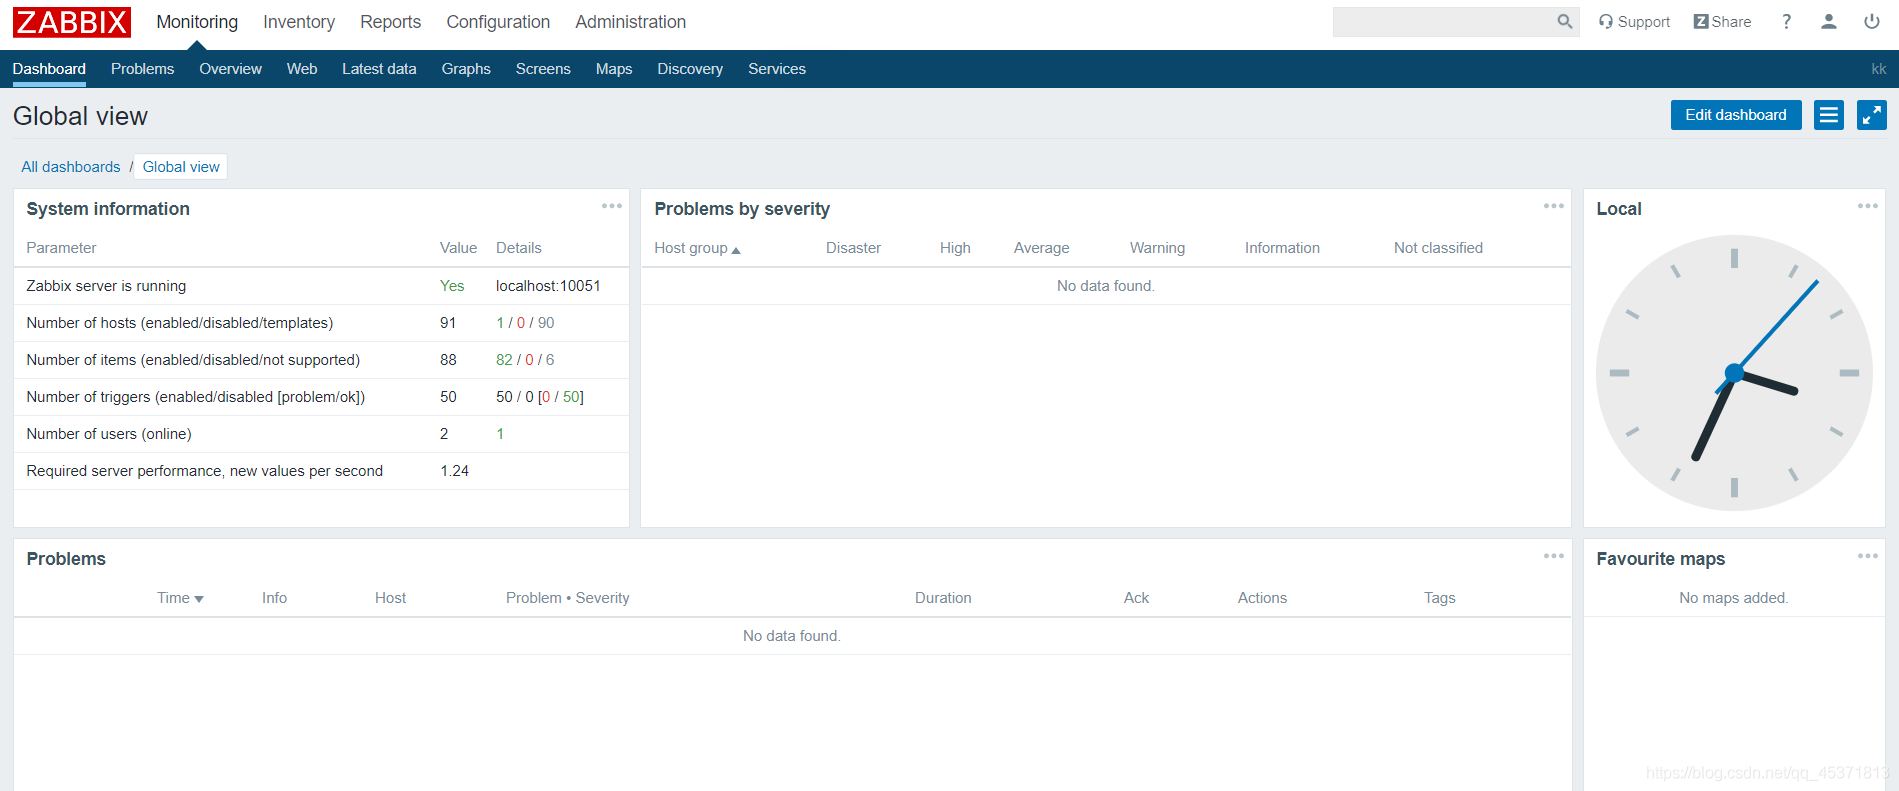Switch to the Latest data tab
Image resolution: width=1899 pixels, height=791 pixels.
pos(378,69)
